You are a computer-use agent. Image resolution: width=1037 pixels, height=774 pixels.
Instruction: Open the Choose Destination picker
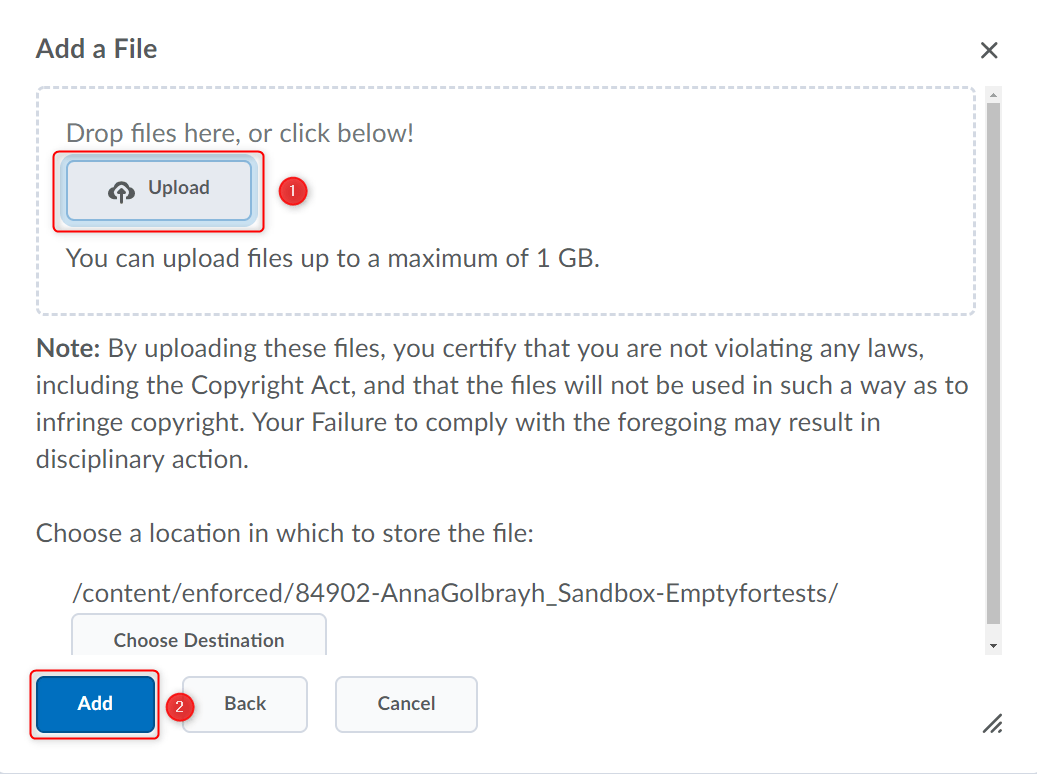pyautogui.click(x=199, y=638)
